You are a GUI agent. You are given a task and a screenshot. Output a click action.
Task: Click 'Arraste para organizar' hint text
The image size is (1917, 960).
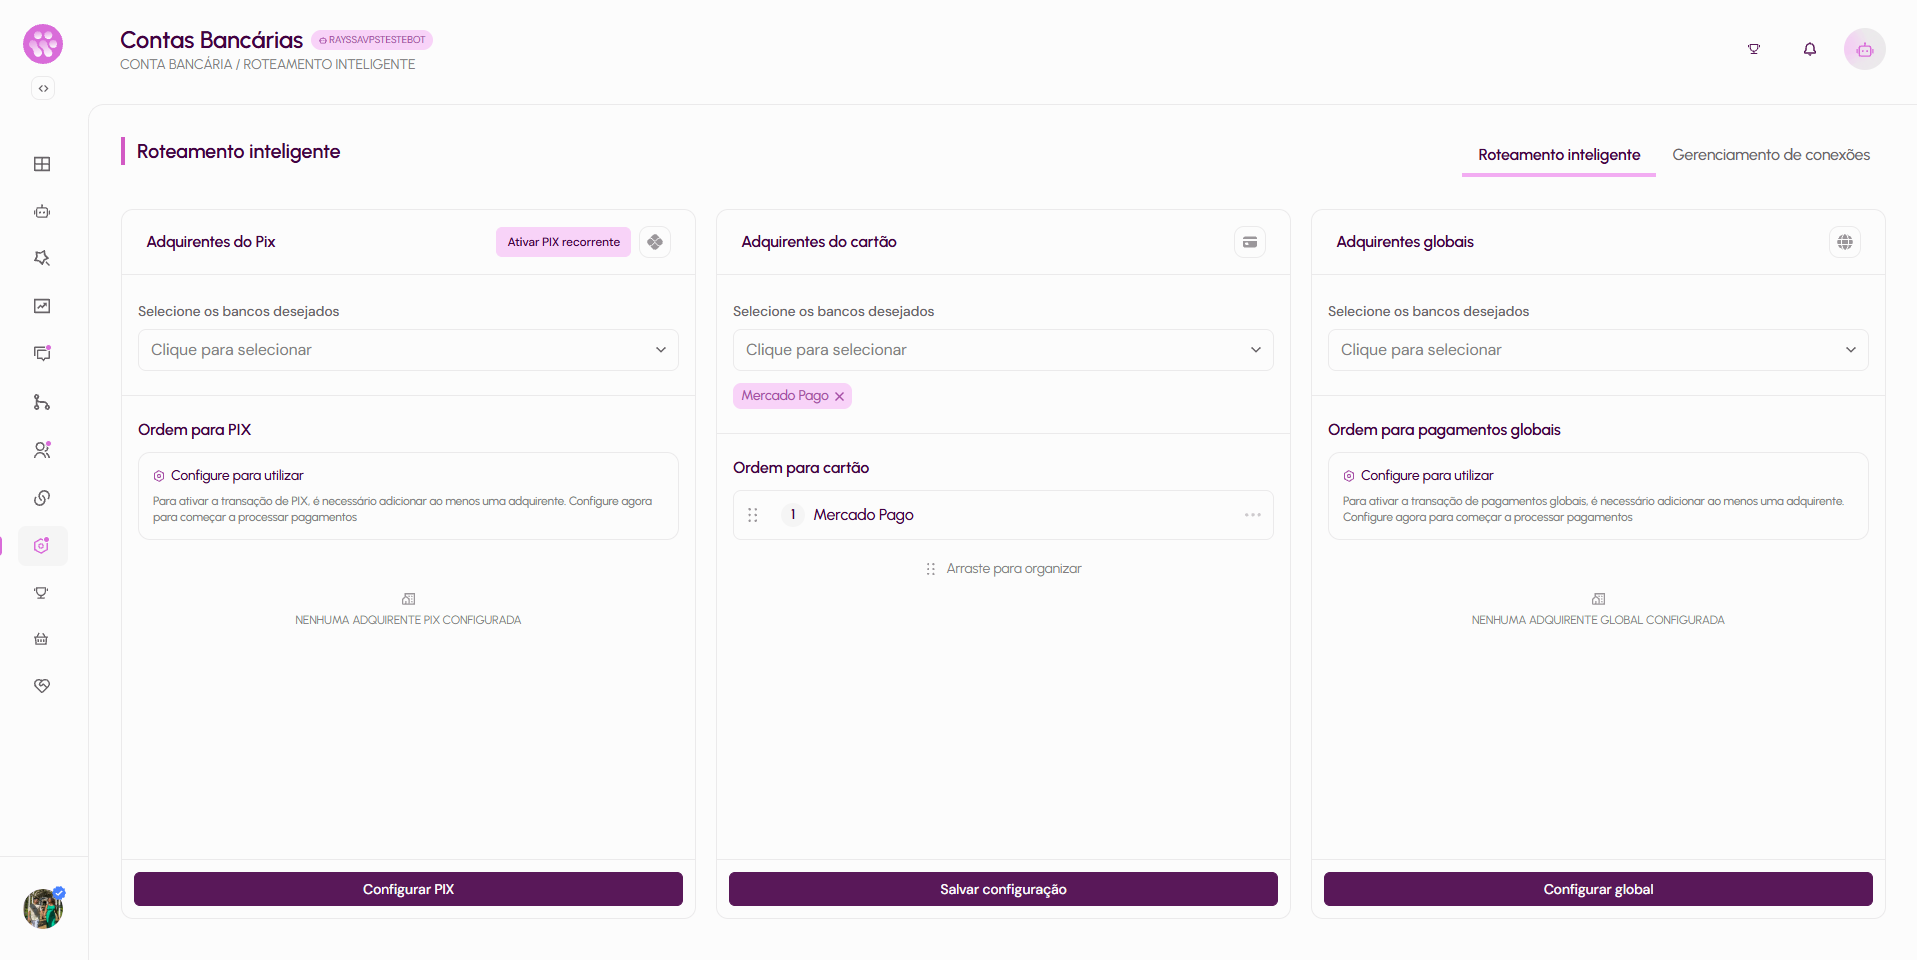pos(1014,569)
